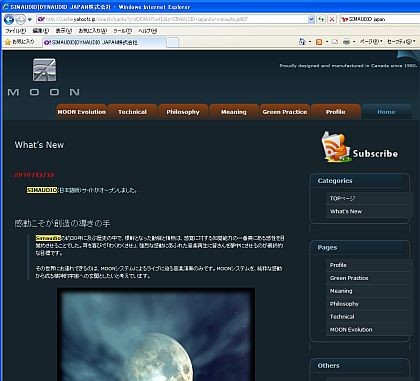Click the Home icon in the command bar
The image size is (420, 381).
tap(302, 42)
